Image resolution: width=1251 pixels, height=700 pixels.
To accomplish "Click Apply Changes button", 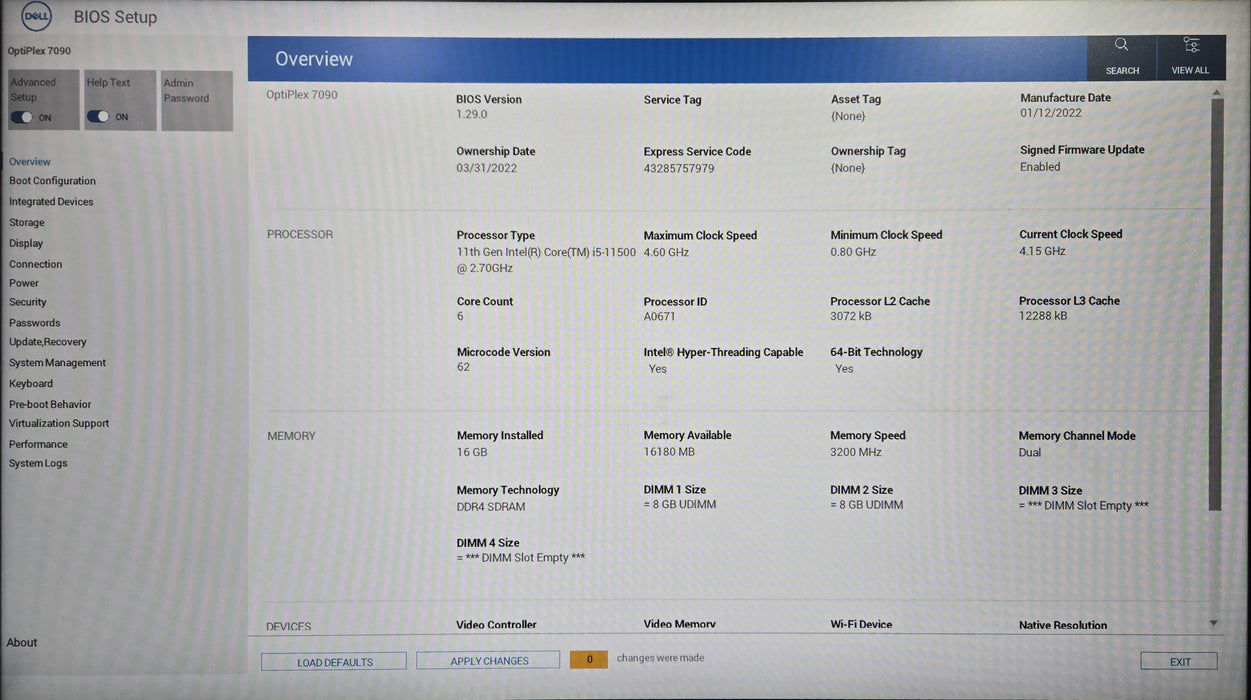I will click(489, 660).
